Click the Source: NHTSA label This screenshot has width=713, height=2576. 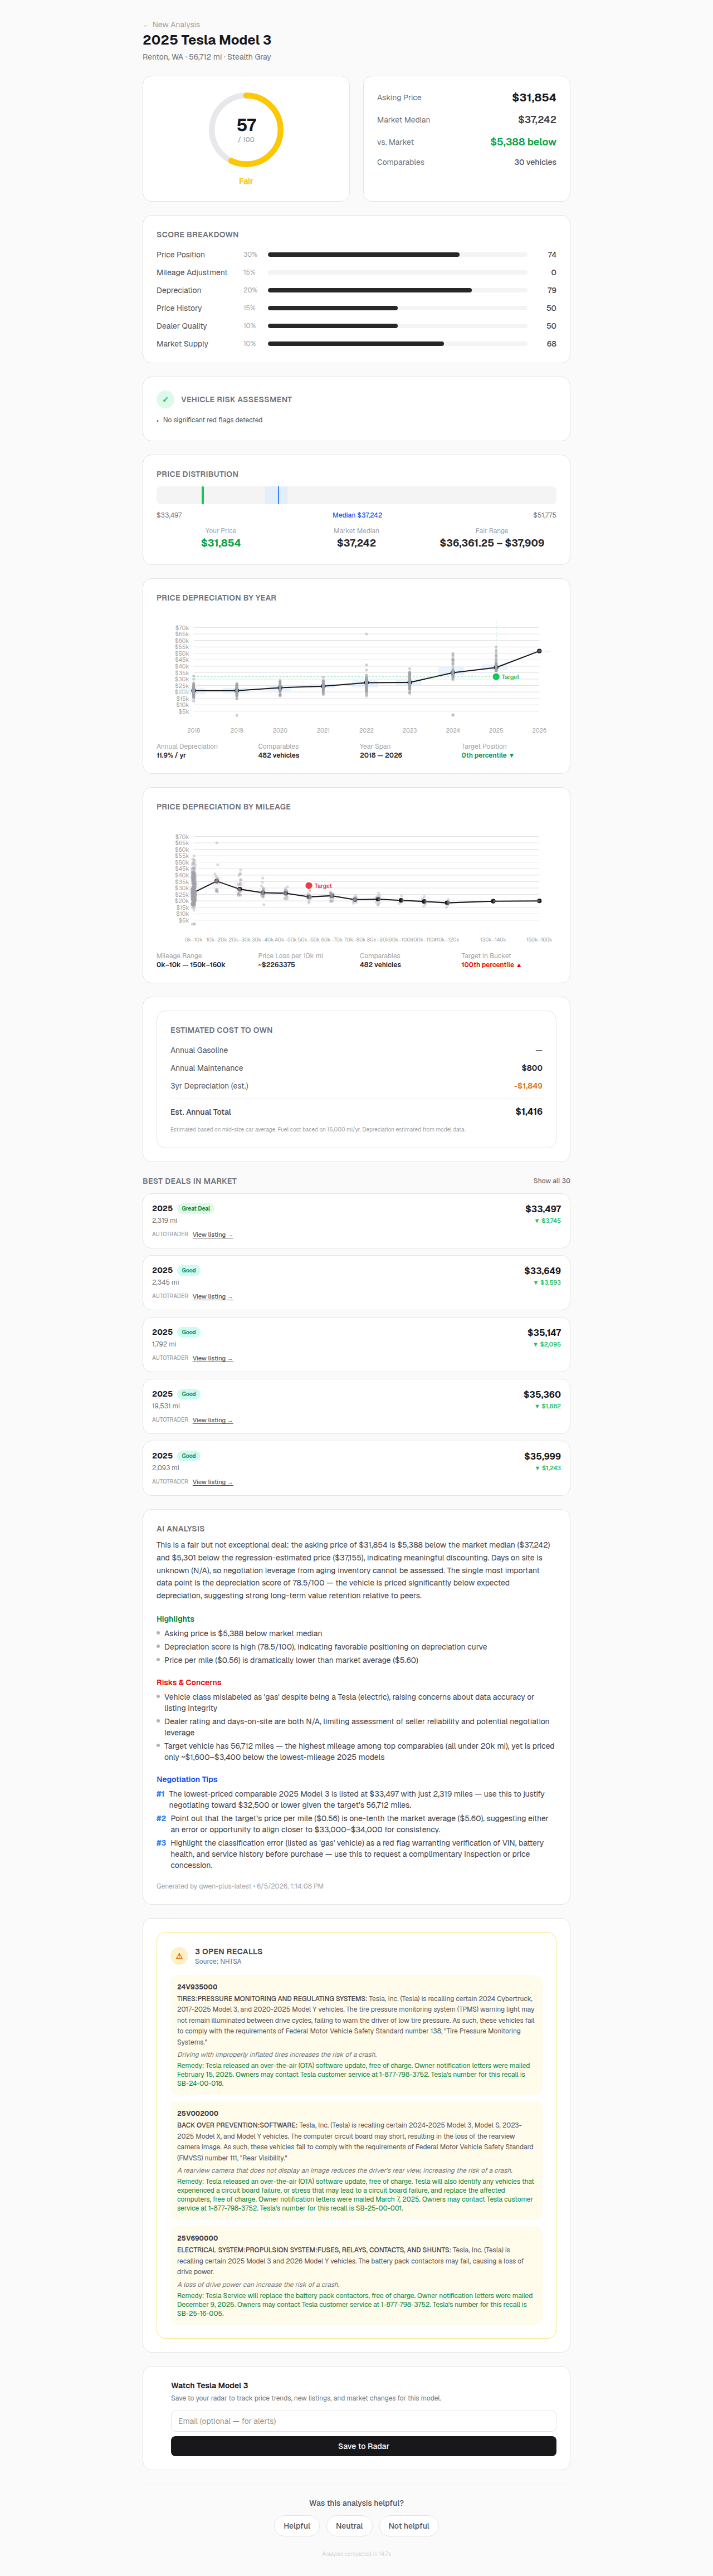(x=218, y=1961)
